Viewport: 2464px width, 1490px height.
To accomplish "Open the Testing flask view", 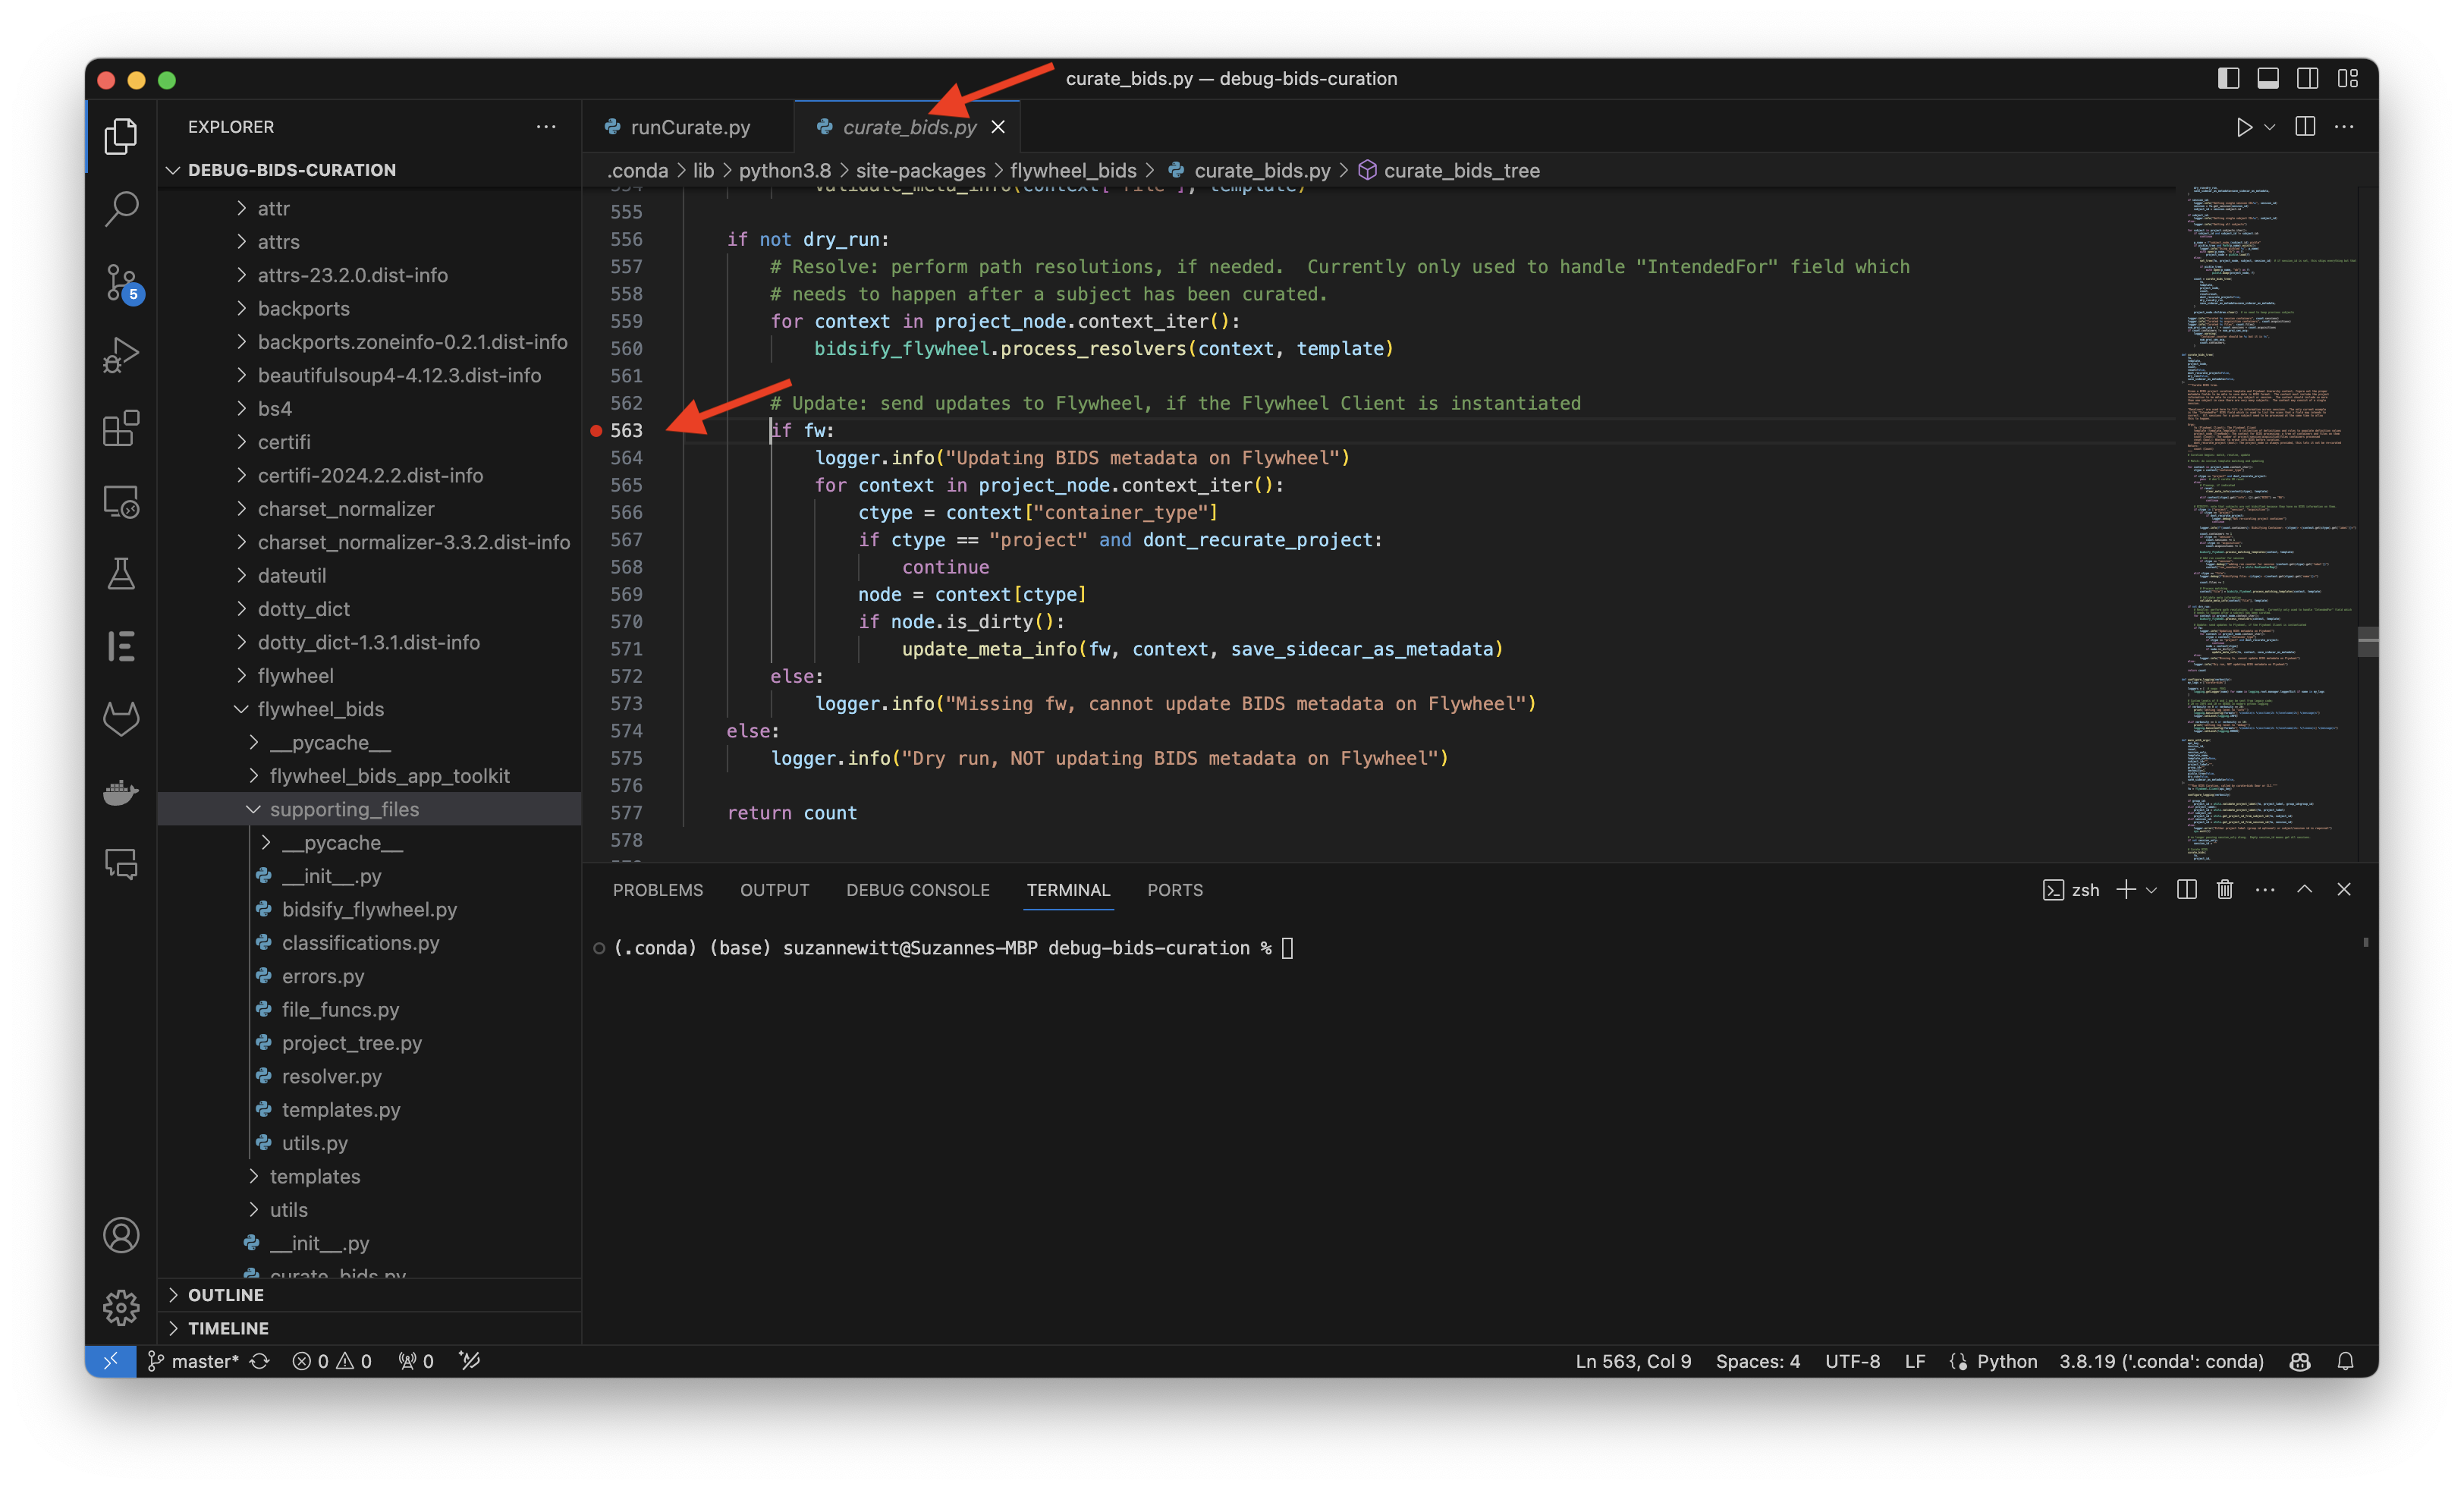I will [121, 574].
